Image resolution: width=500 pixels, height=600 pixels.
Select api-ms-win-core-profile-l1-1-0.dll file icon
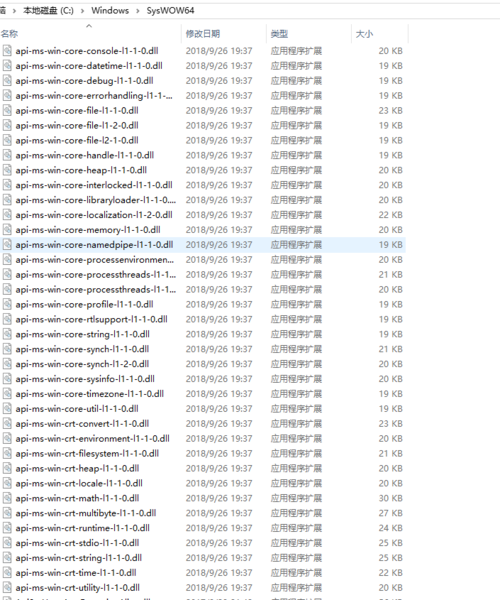coord(7,305)
